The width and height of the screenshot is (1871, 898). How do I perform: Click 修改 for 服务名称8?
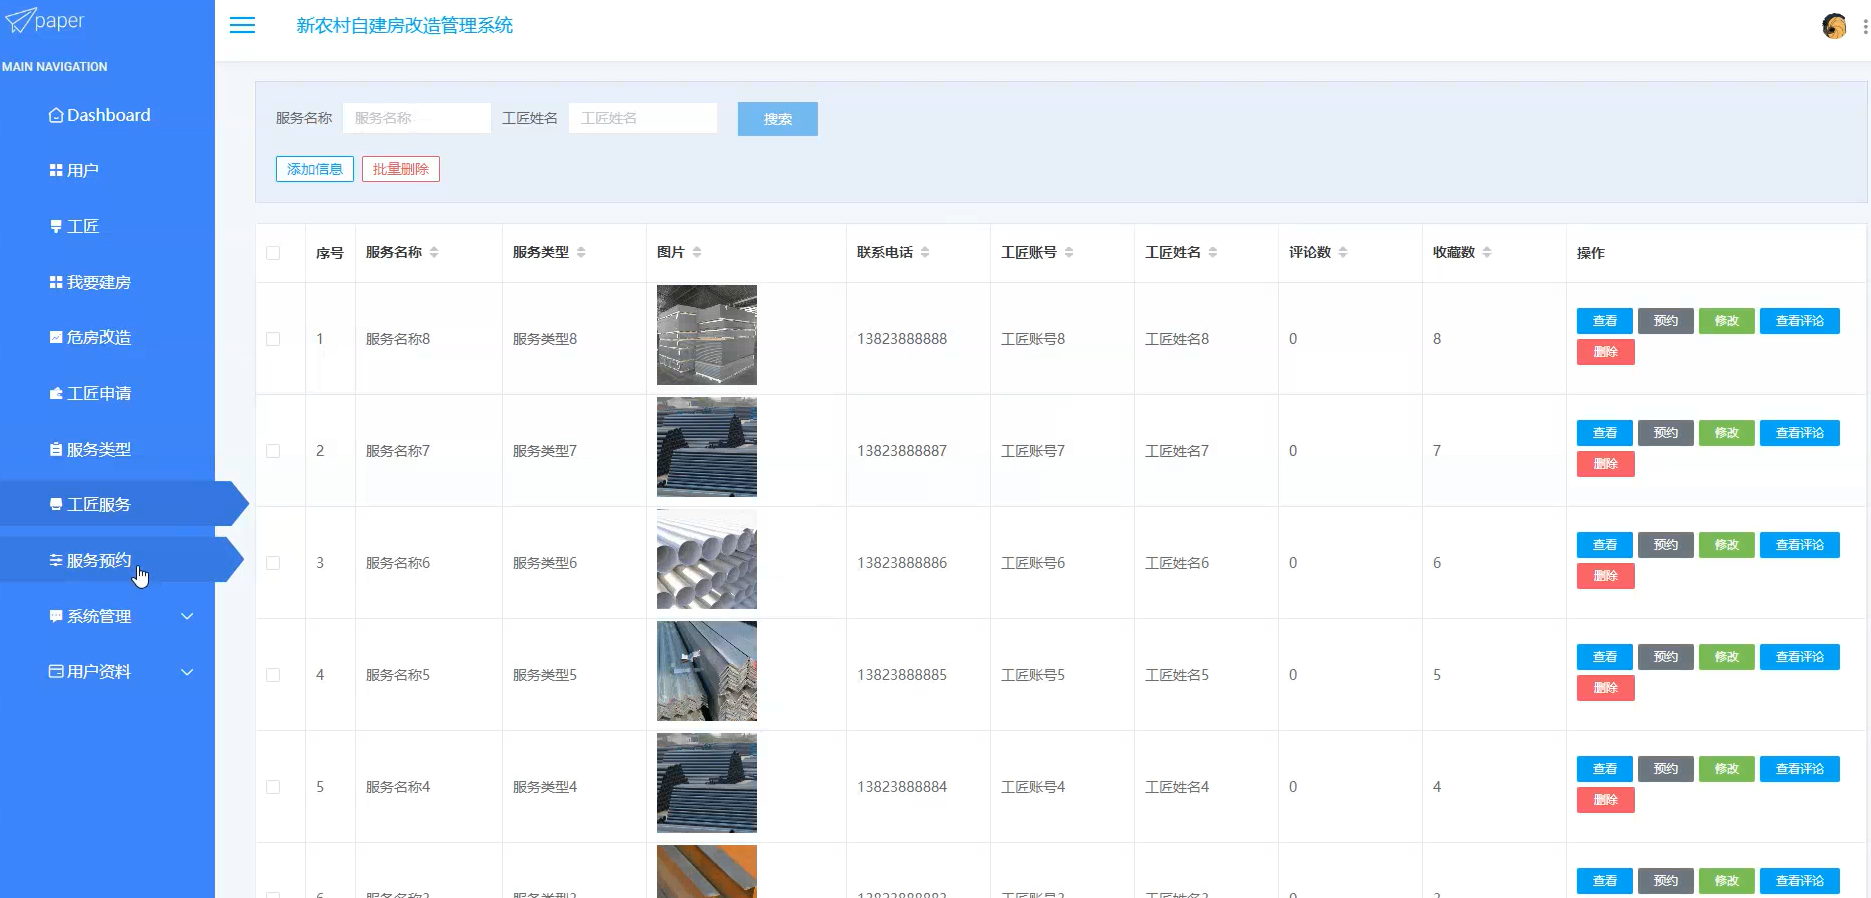click(1727, 321)
